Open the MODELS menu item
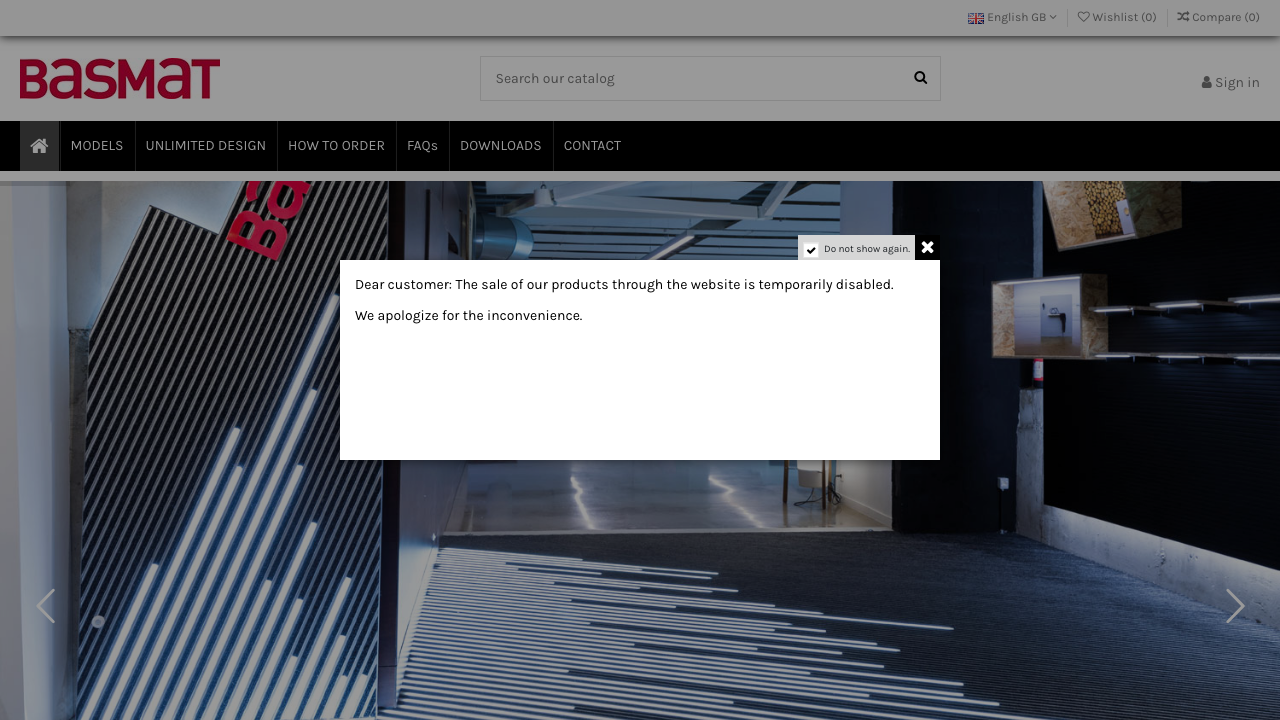Screen dimensions: 1280x720 (96, 145)
